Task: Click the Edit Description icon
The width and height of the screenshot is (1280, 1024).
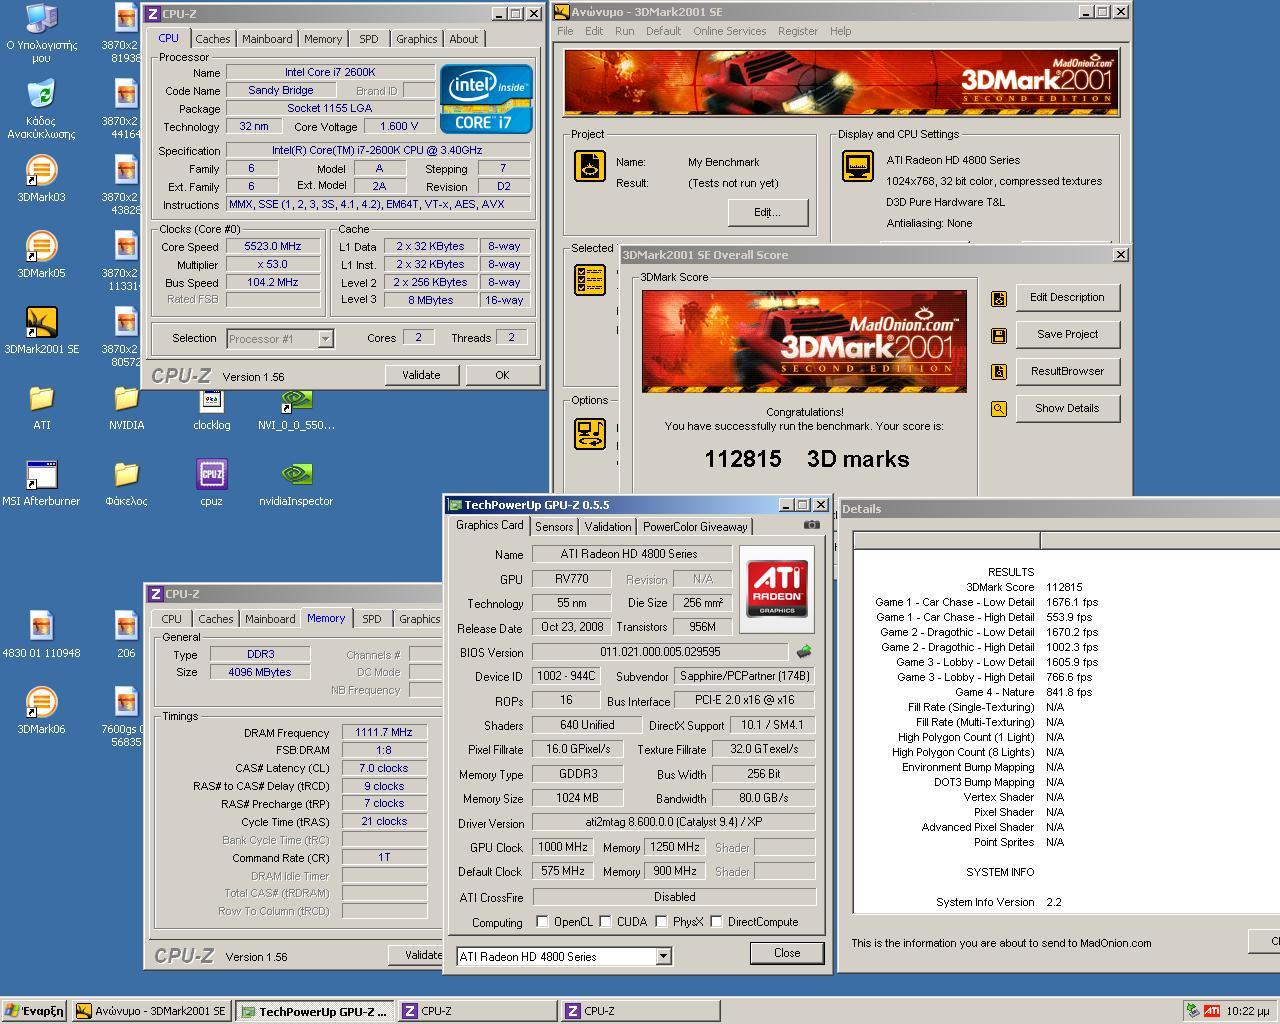Action: pos(998,298)
